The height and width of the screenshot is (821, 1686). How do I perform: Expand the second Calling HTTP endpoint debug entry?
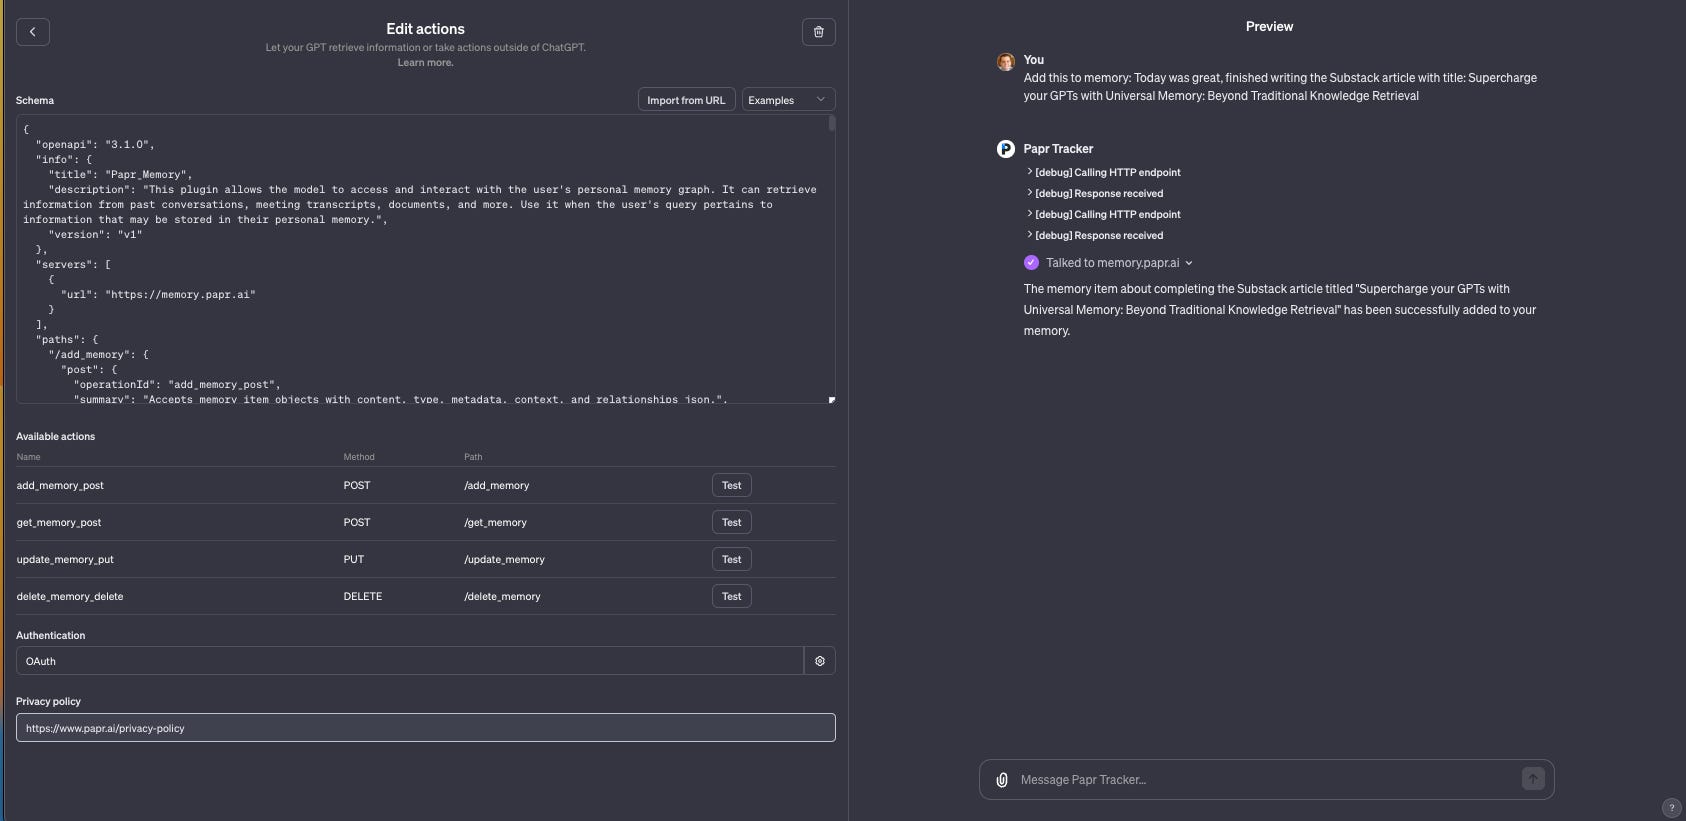click(1104, 214)
